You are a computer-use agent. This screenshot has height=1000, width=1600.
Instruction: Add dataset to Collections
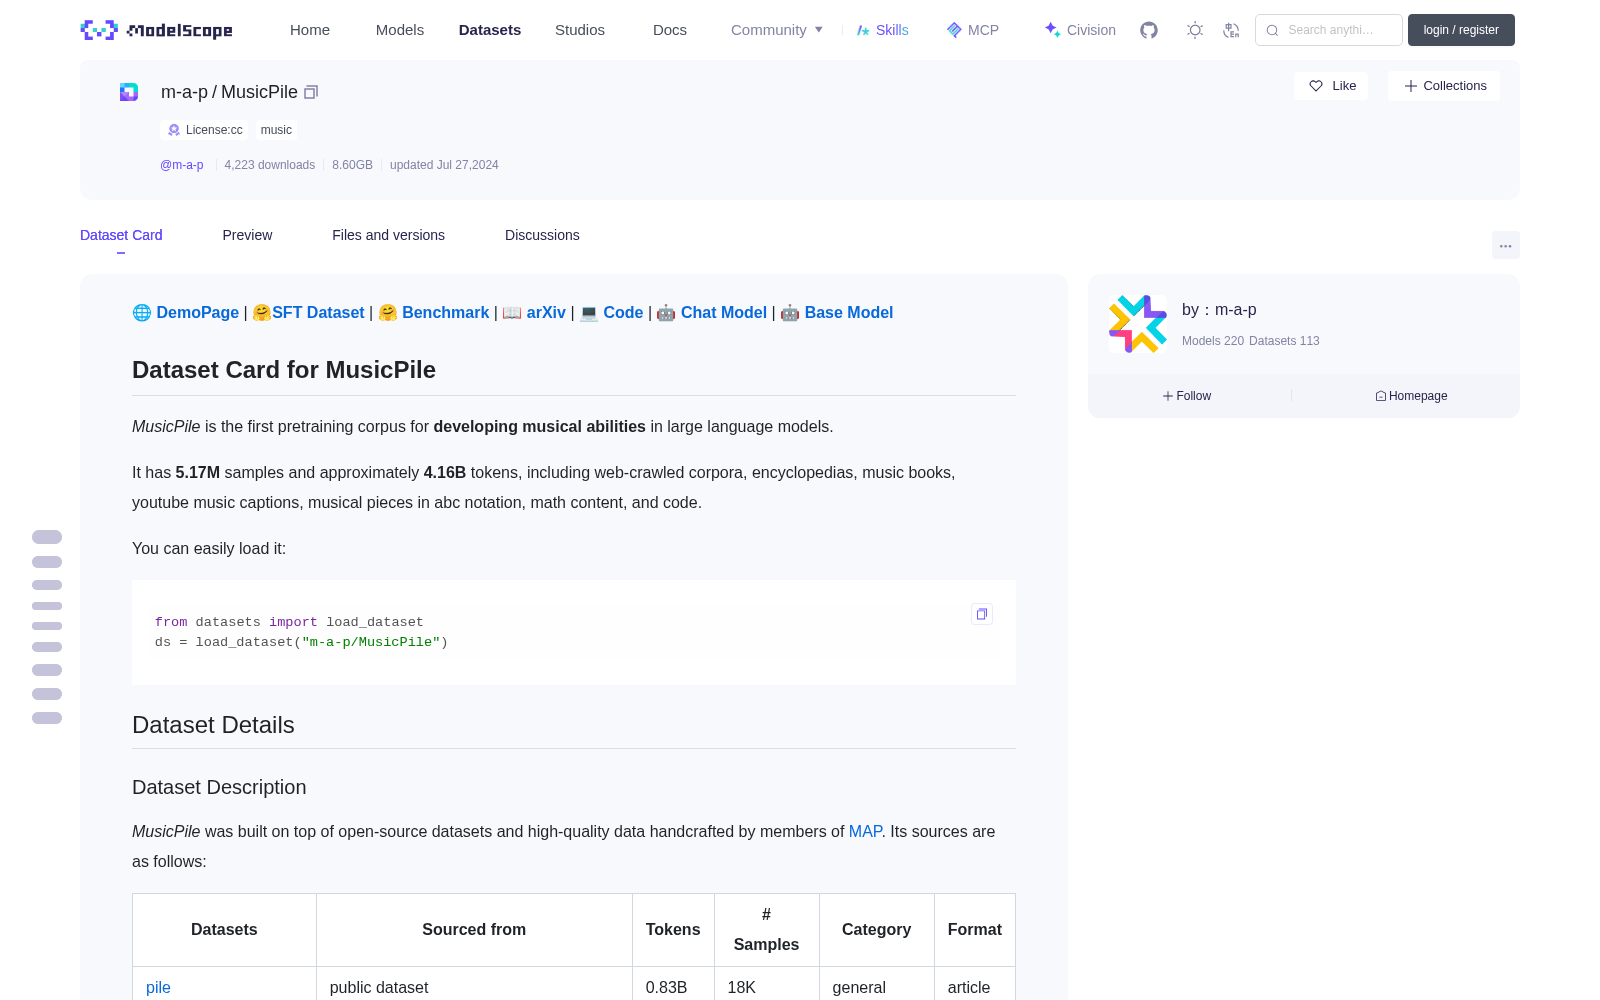(1444, 86)
